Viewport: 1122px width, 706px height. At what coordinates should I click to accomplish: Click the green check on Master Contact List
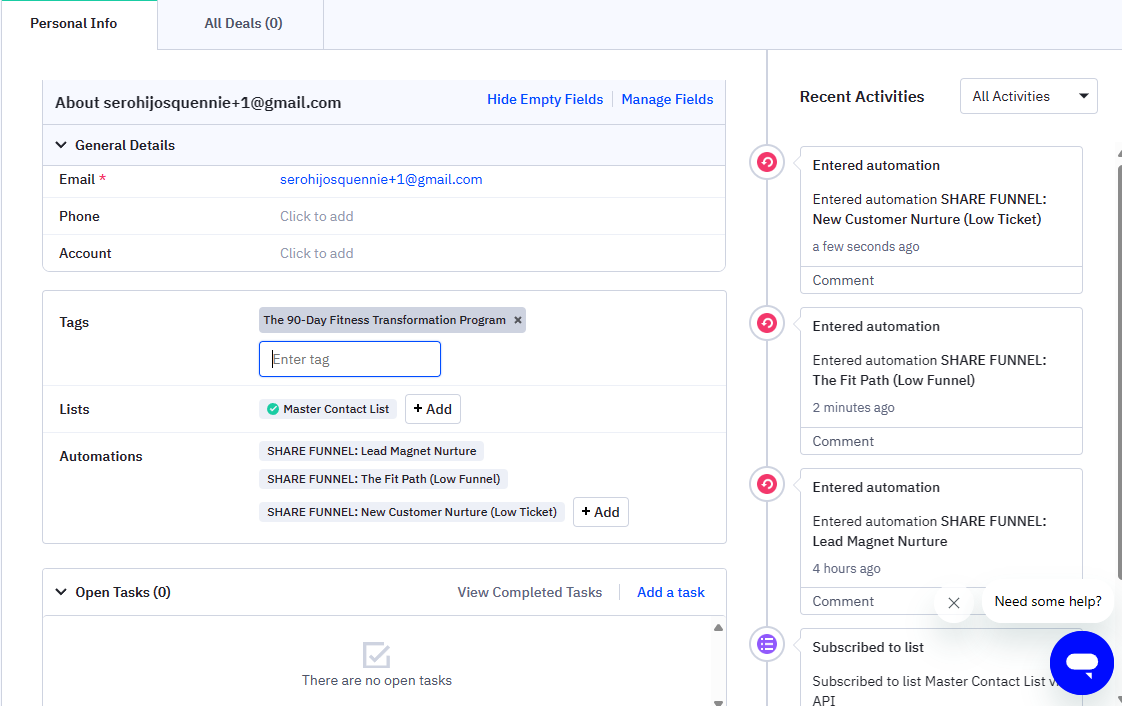272,409
